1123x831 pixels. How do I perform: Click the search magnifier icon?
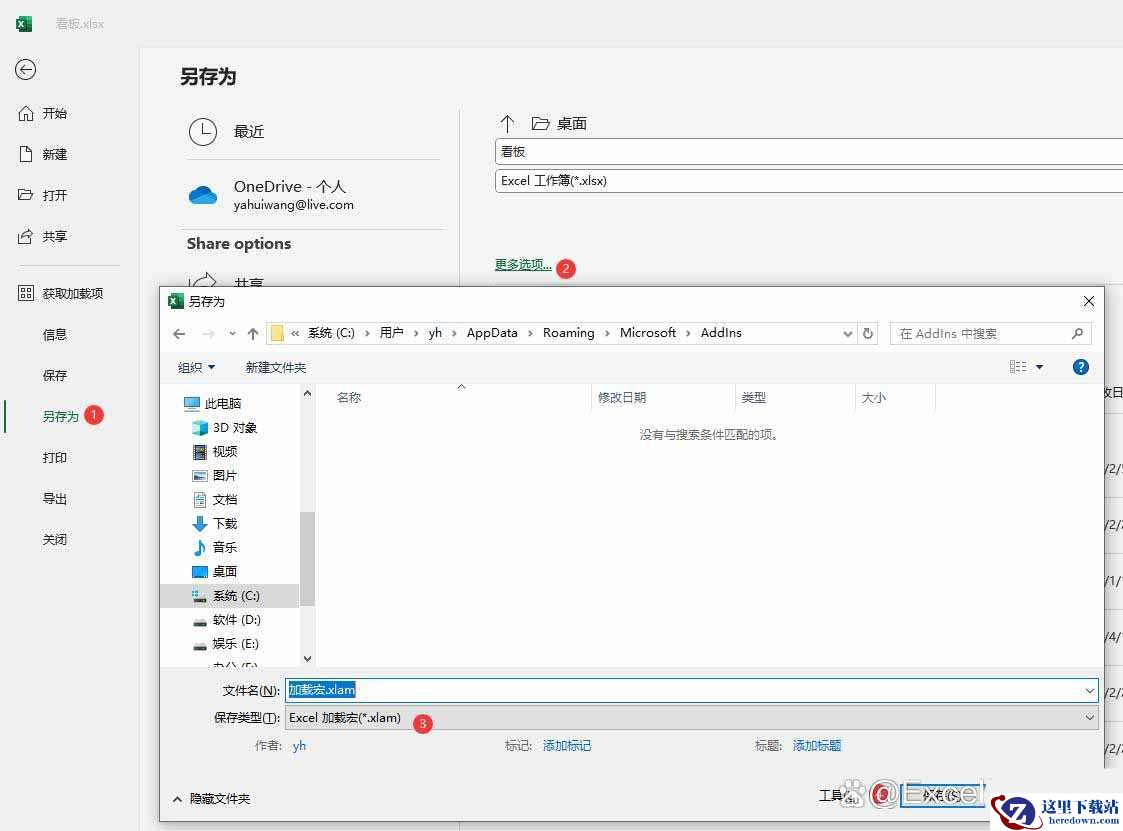click(1077, 334)
